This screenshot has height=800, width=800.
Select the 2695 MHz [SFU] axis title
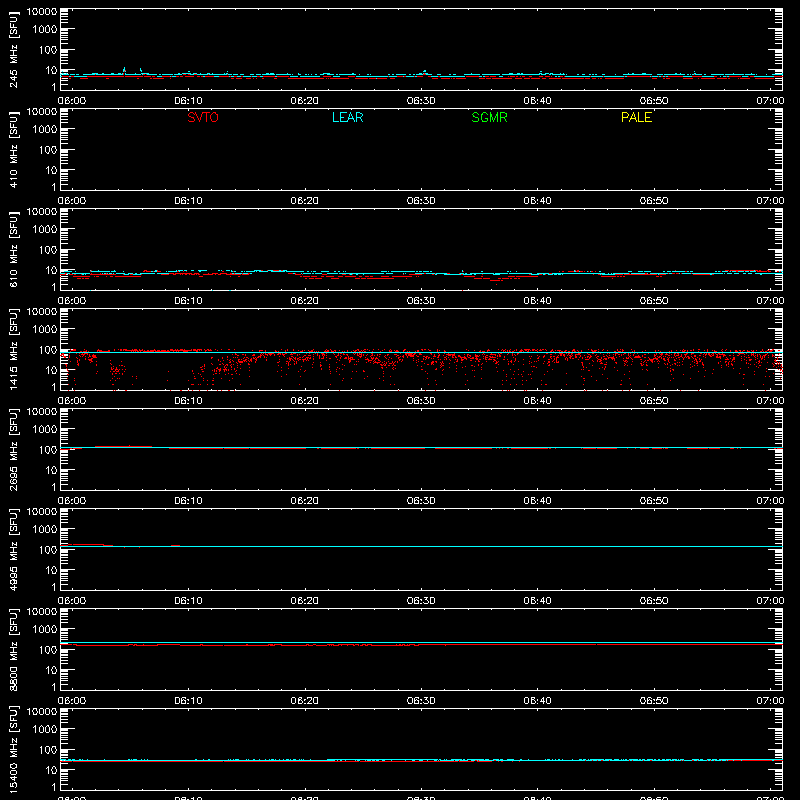coord(14,450)
